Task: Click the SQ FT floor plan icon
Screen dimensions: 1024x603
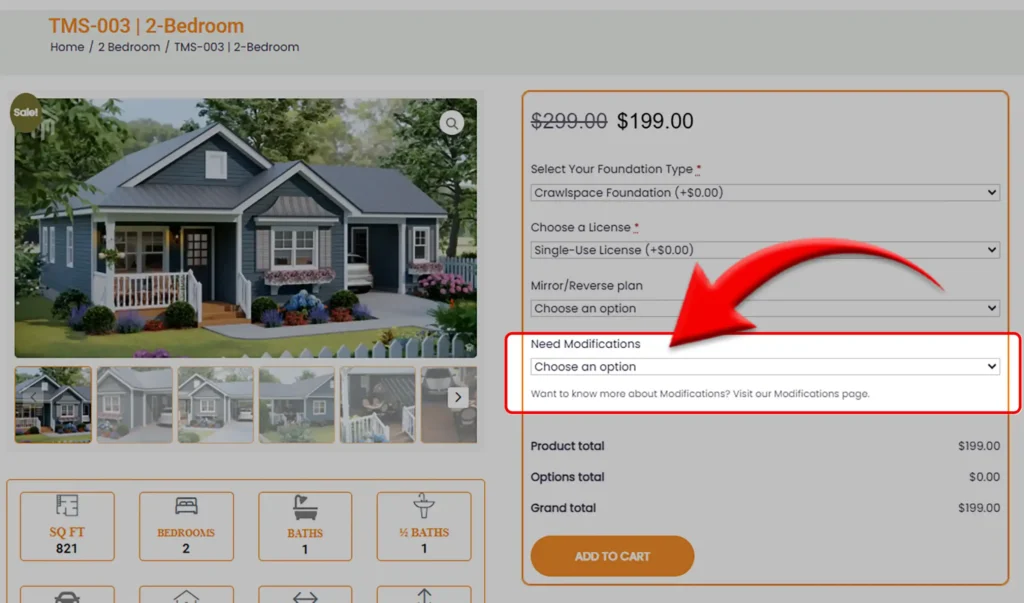Action: click(67, 505)
